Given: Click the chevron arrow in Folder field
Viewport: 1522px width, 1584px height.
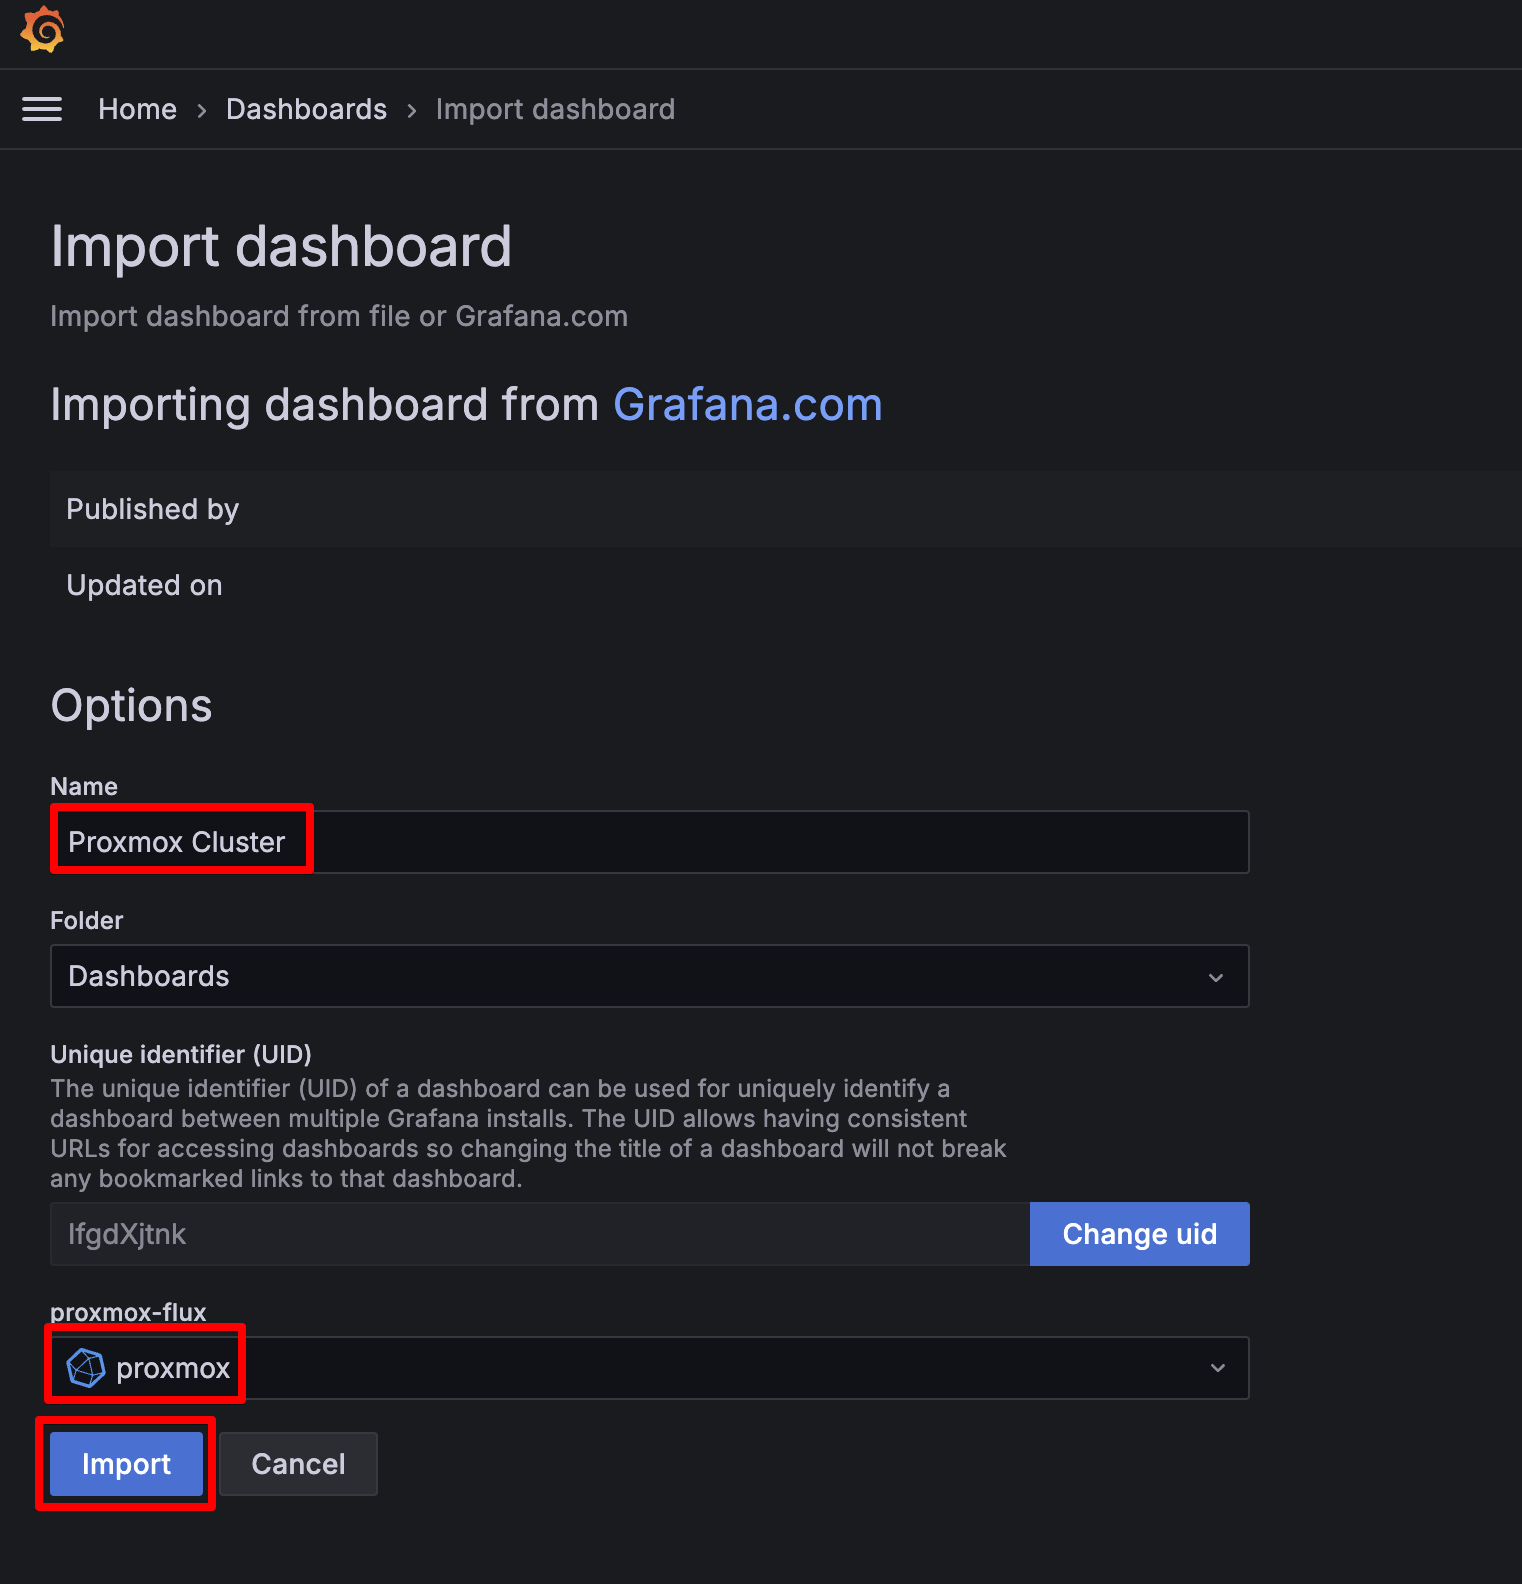Looking at the screenshot, I should 1216,977.
